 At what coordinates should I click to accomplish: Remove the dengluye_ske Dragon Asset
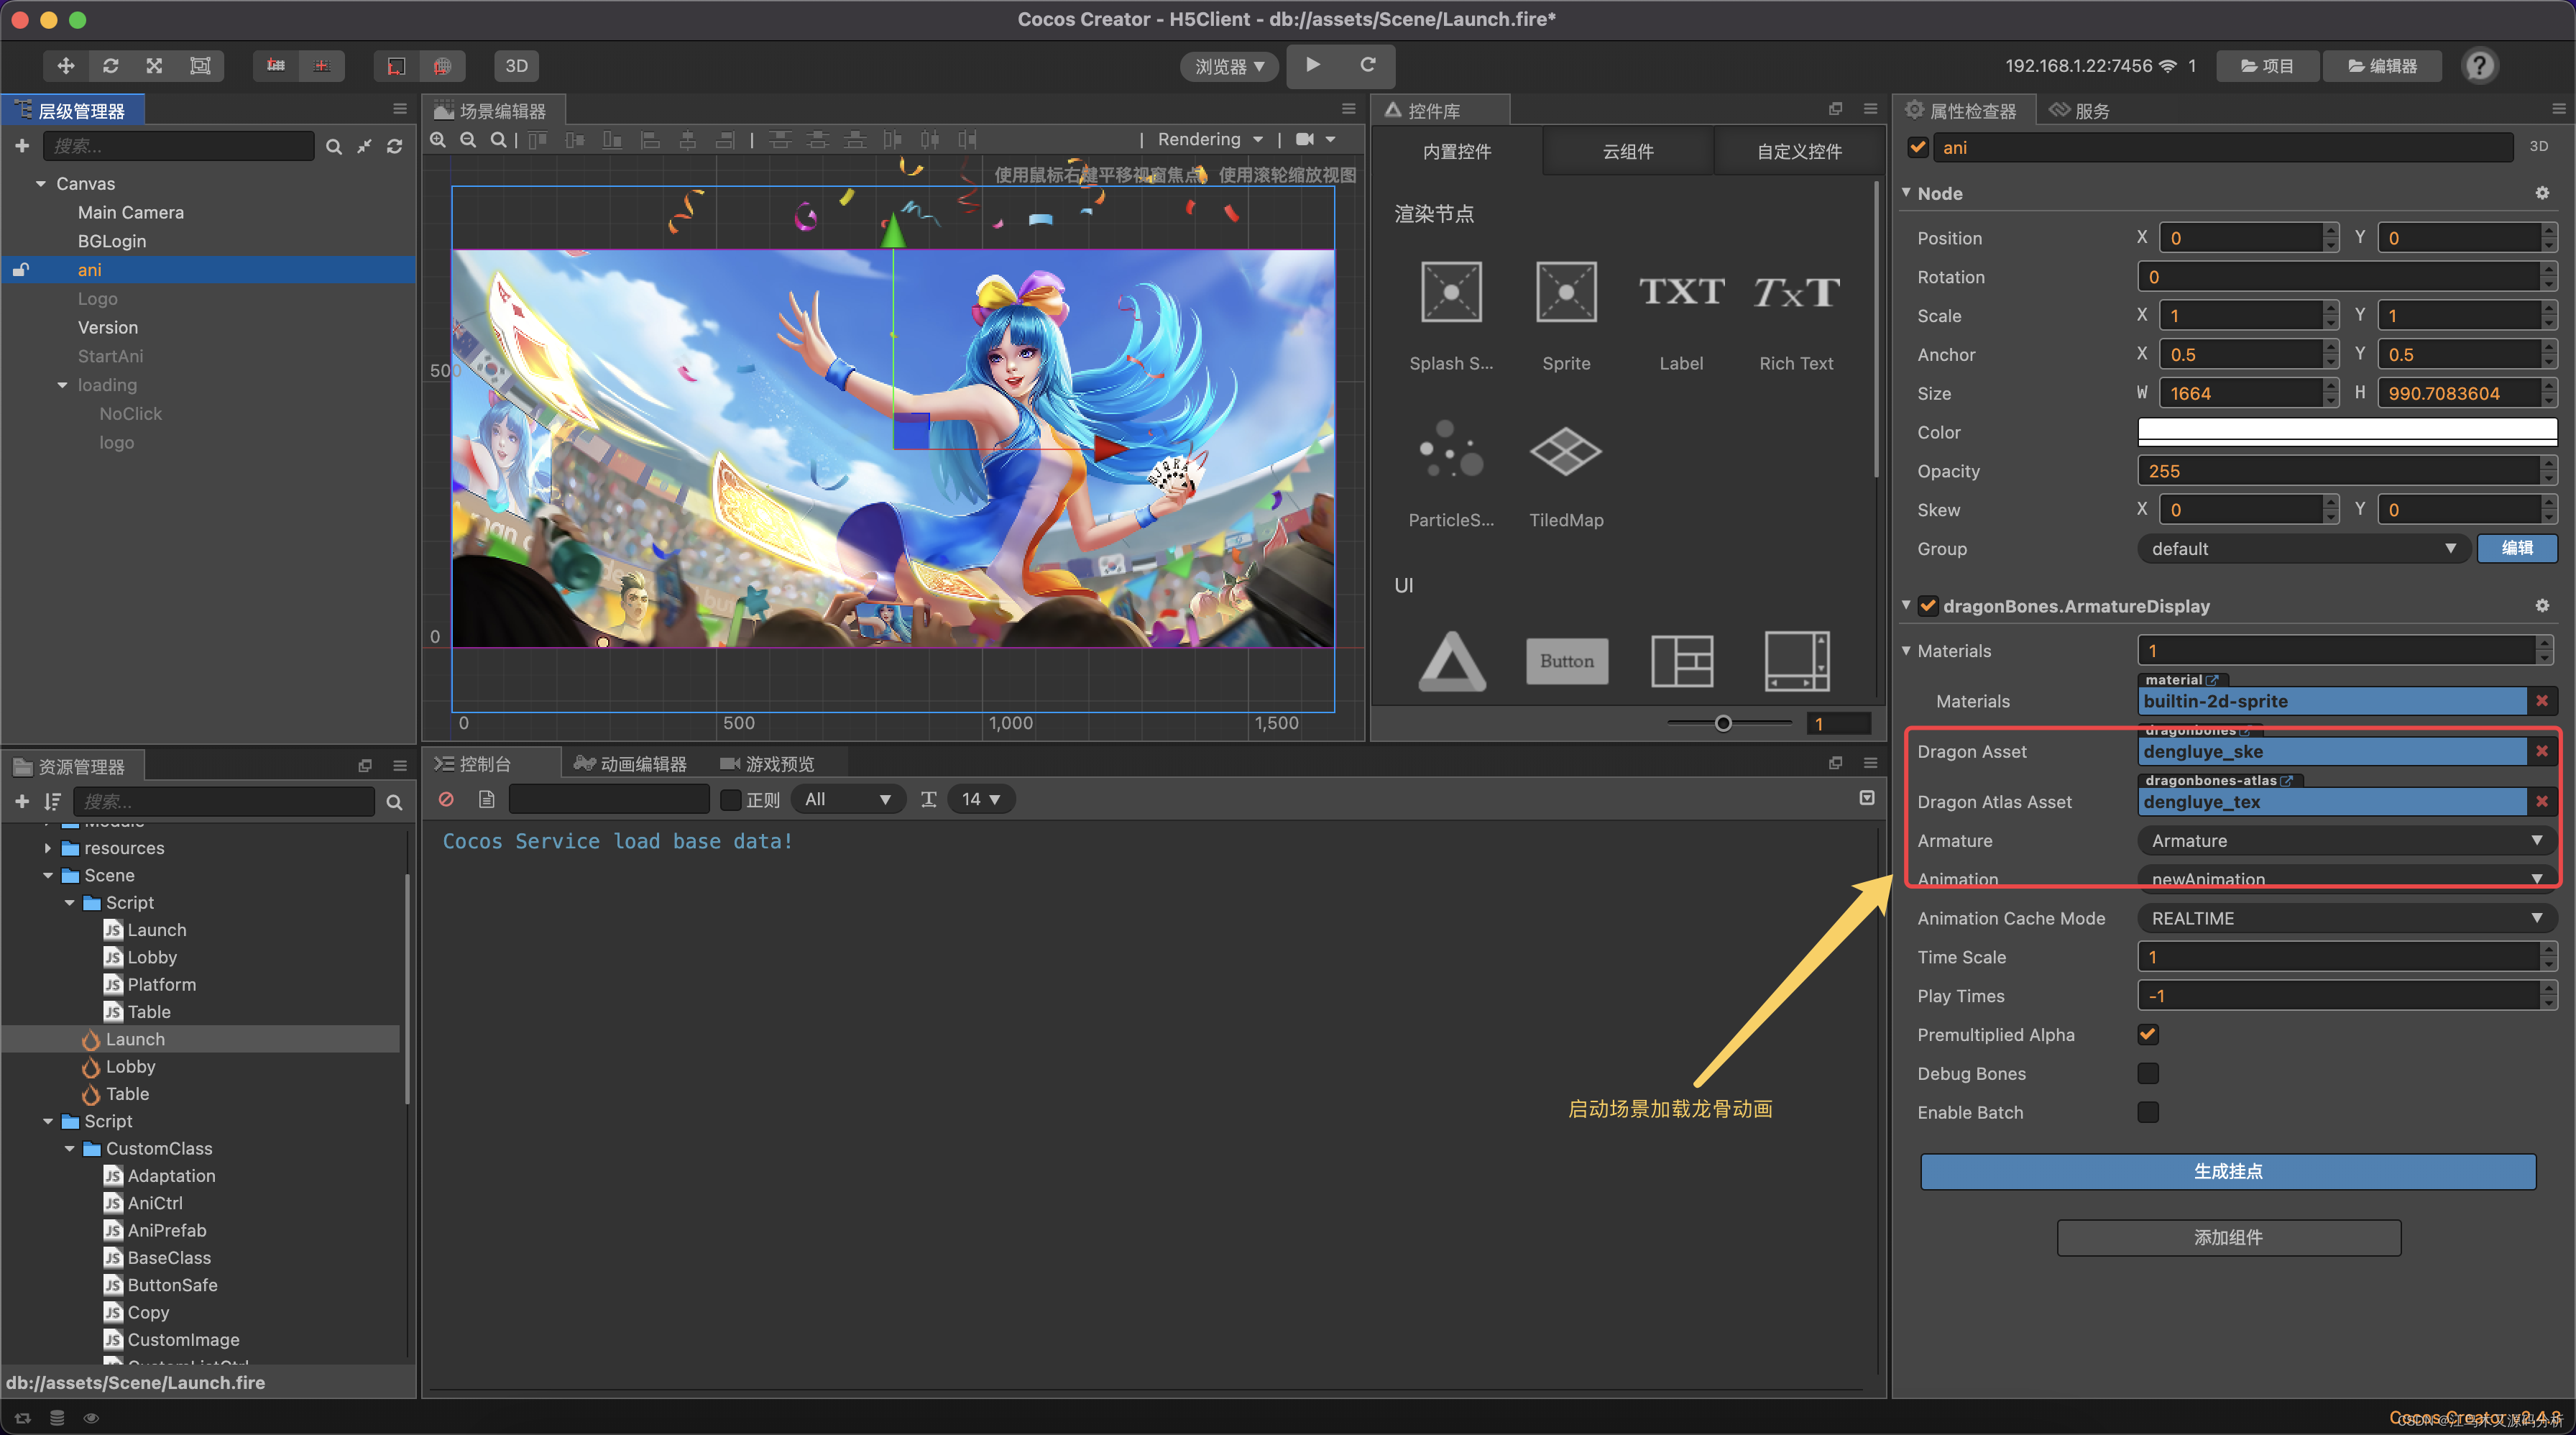point(2542,751)
